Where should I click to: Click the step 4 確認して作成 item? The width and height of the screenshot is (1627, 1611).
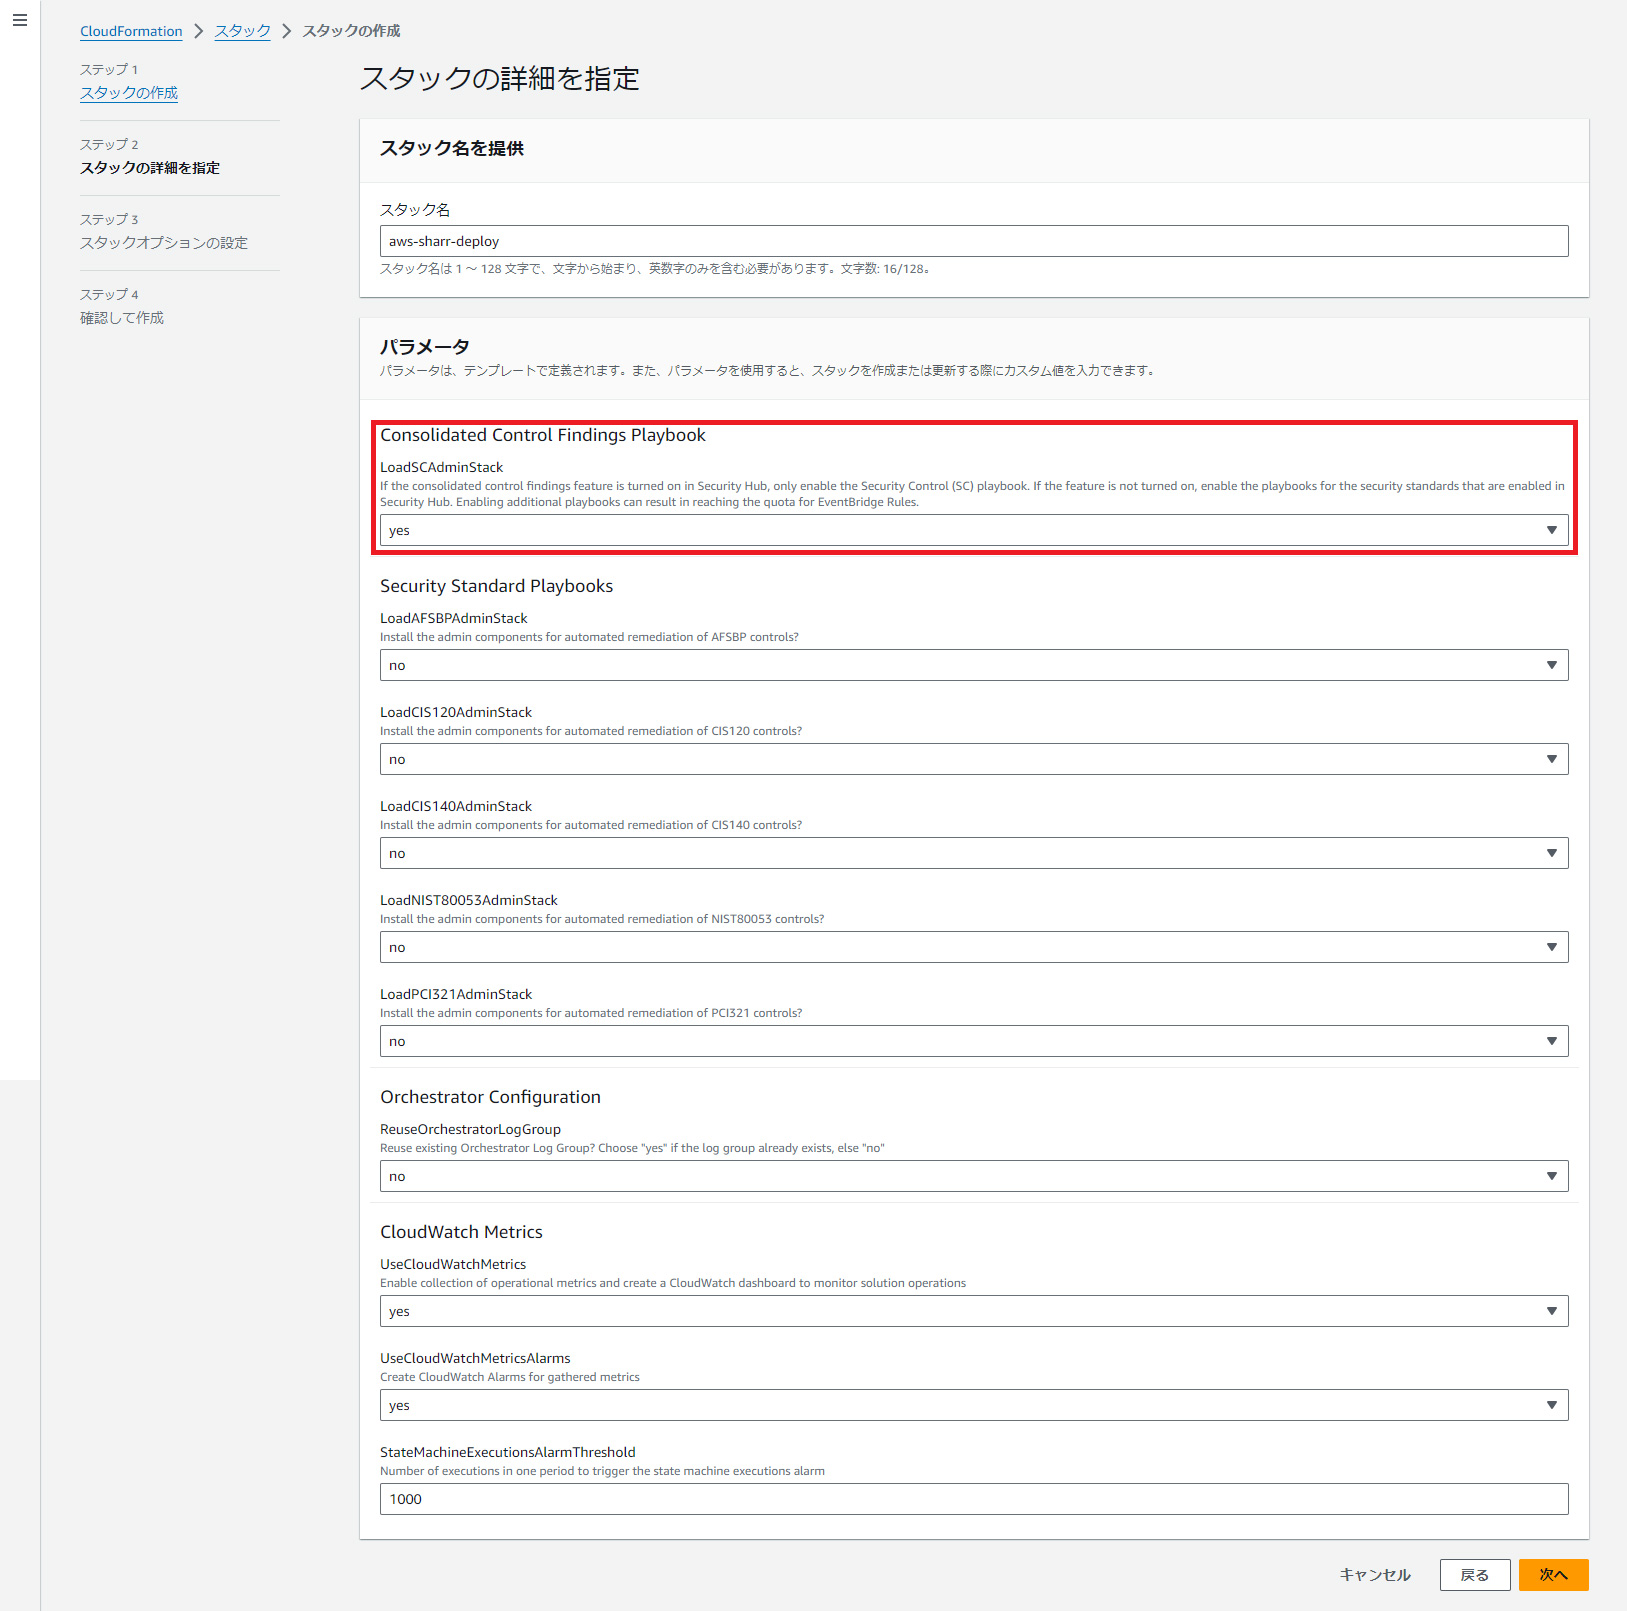click(122, 318)
